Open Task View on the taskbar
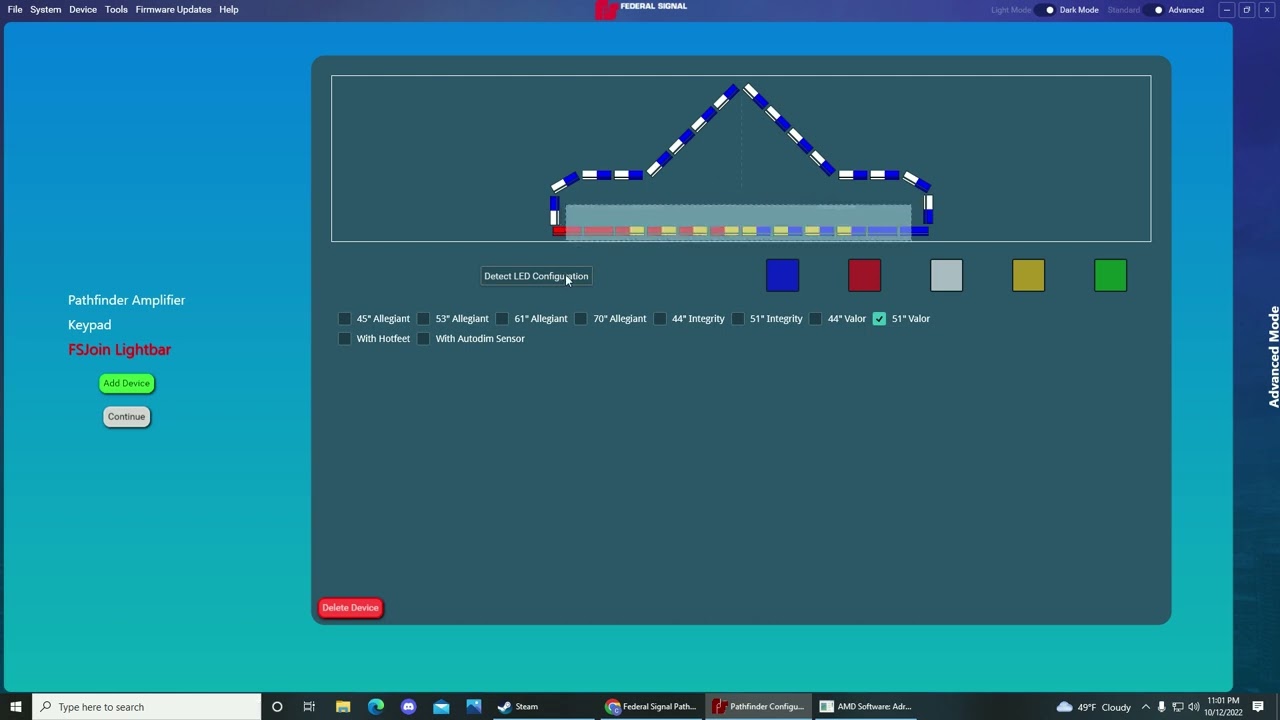Image resolution: width=1280 pixels, height=720 pixels. point(309,707)
